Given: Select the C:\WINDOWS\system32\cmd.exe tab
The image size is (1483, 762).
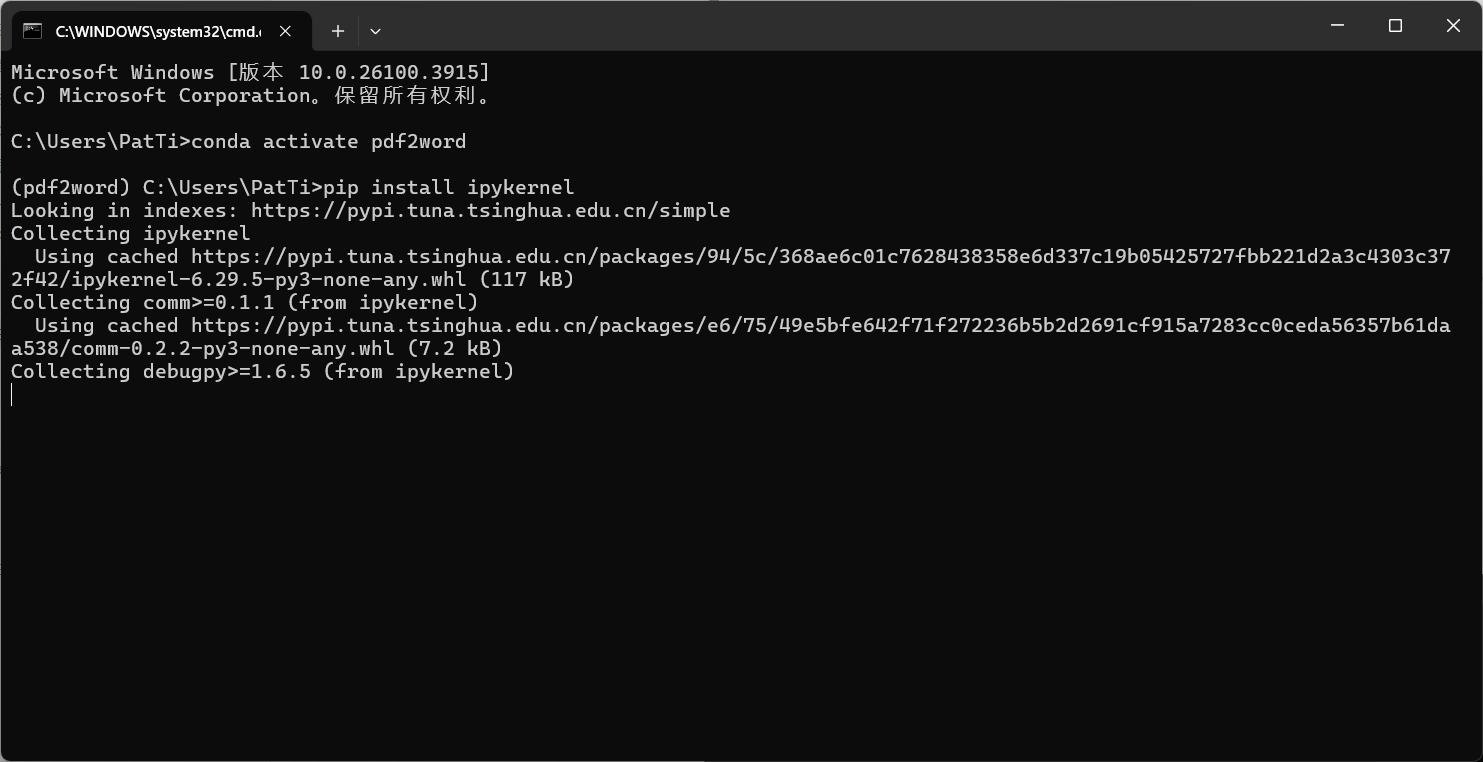Looking at the screenshot, I should point(161,31).
